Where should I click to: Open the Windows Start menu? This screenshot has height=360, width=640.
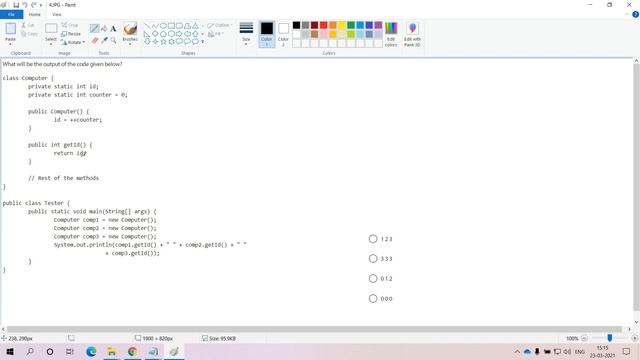tap(10, 351)
